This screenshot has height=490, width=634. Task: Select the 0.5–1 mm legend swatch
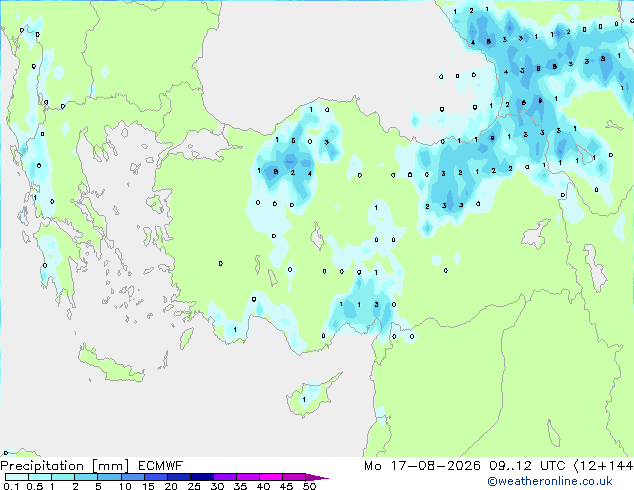(x=40, y=477)
